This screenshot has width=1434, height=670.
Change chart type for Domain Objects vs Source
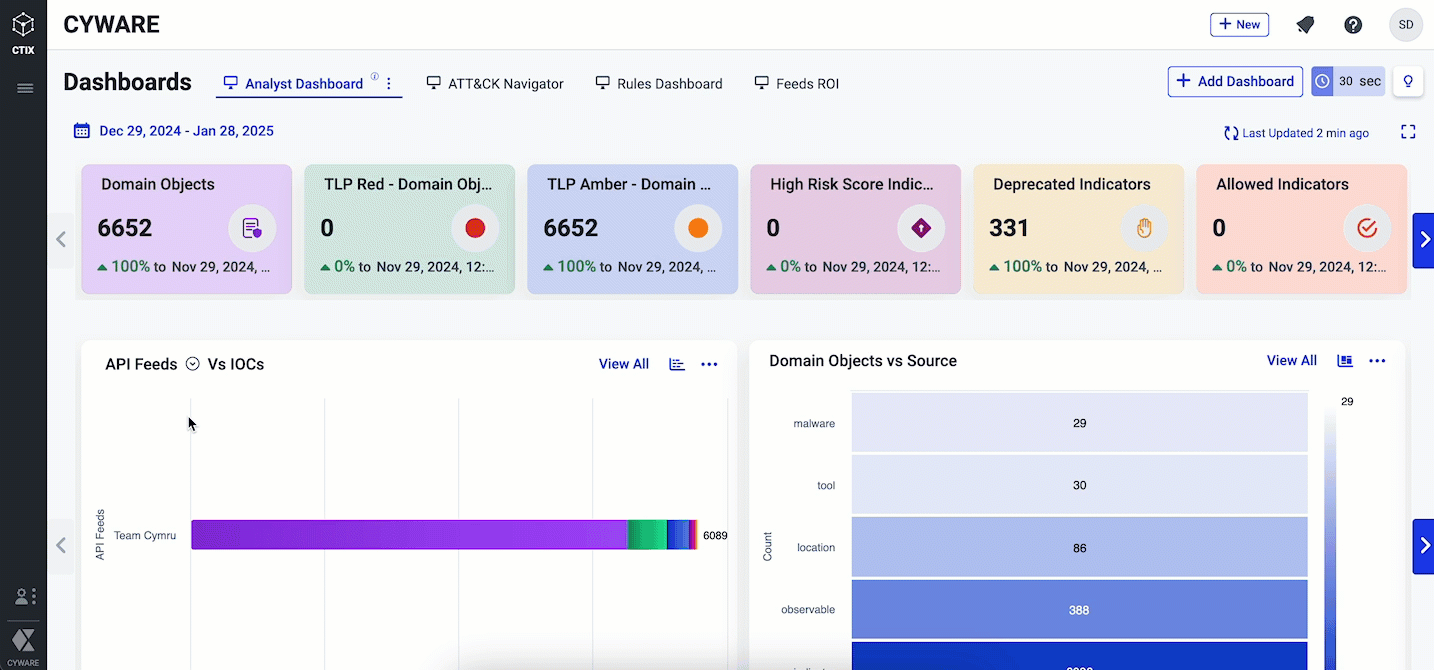[x=1345, y=361]
